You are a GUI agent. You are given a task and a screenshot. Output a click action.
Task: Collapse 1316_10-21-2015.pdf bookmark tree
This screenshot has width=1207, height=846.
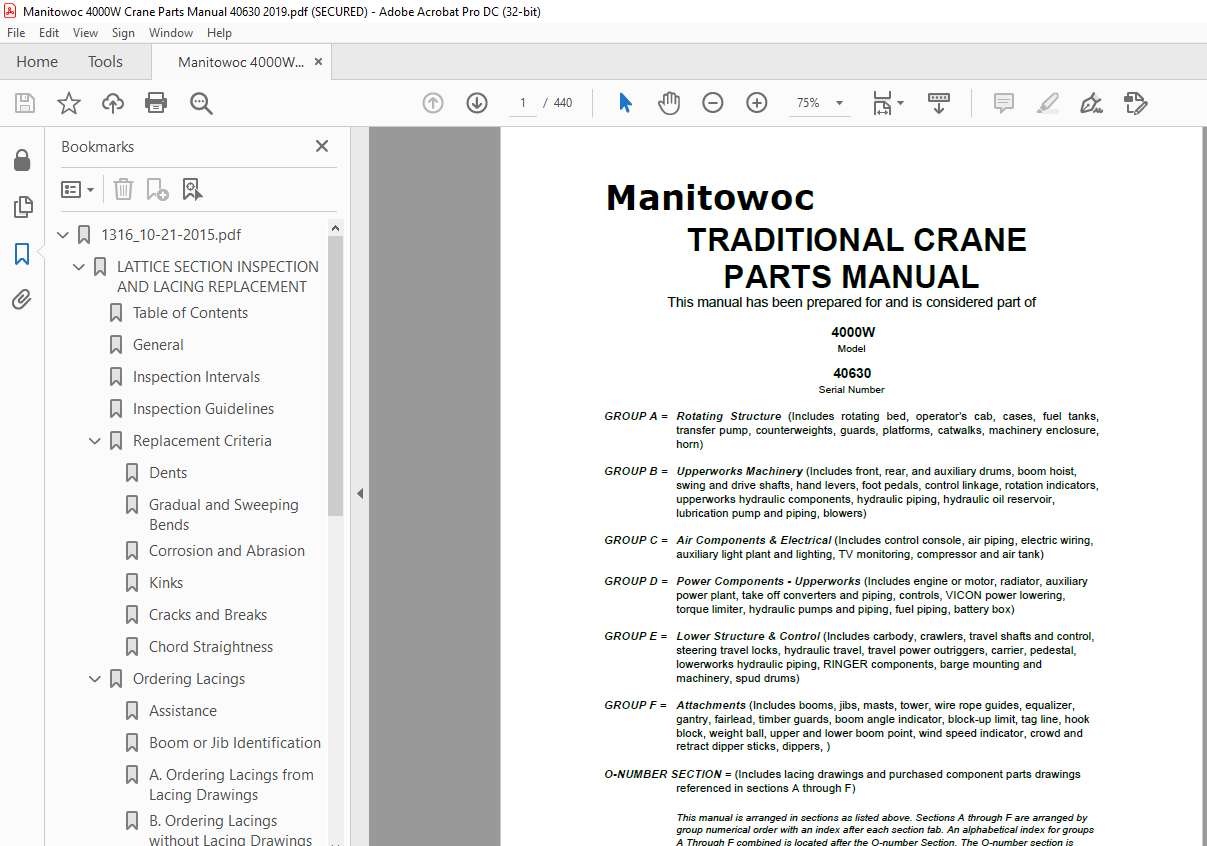click(x=64, y=235)
